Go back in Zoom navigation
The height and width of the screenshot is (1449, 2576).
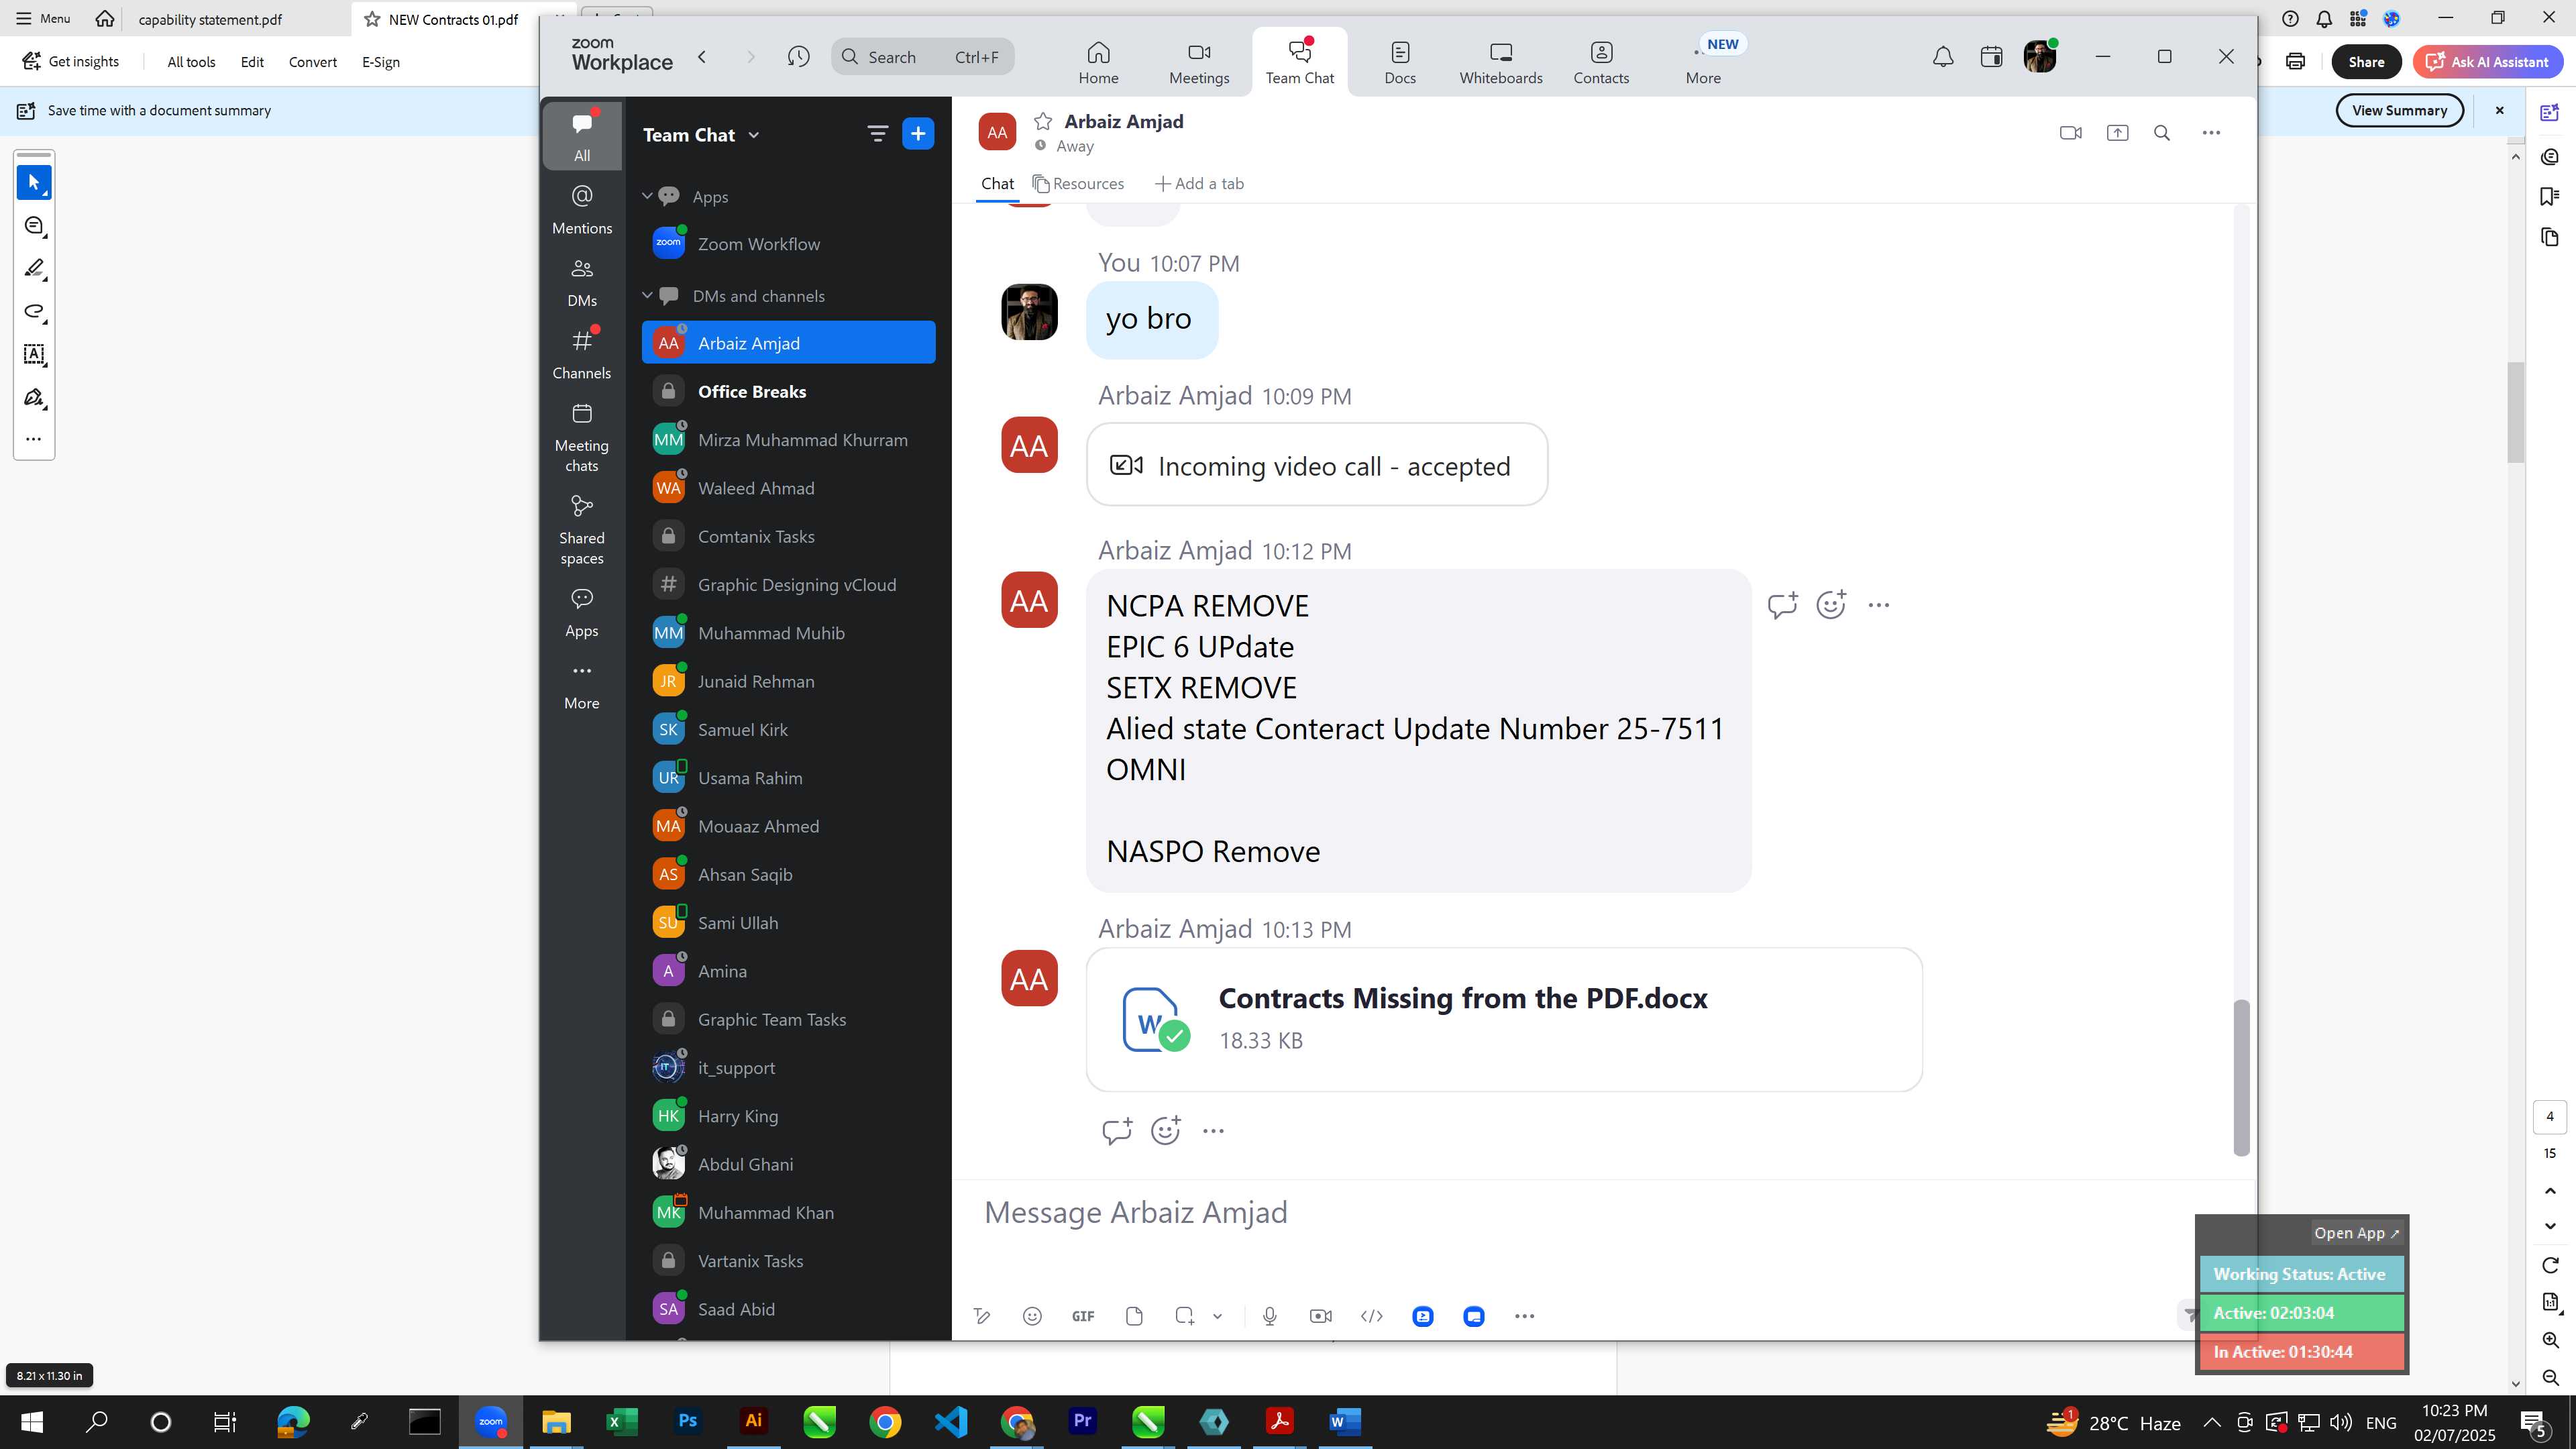(x=702, y=57)
